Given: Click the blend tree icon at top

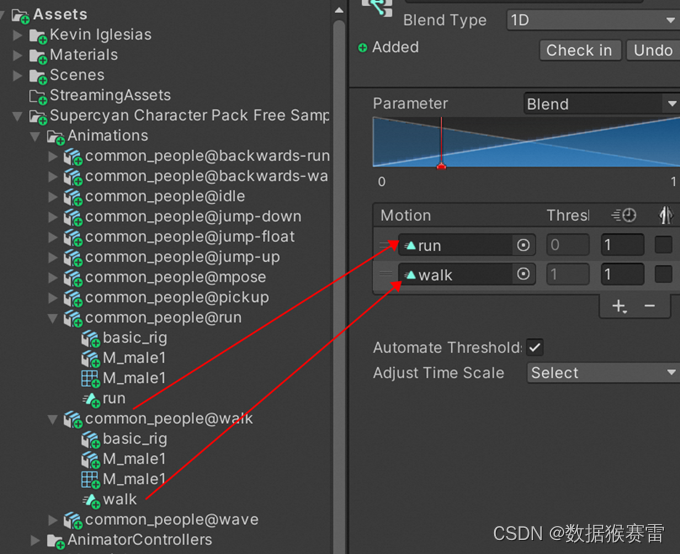Looking at the screenshot, I should [377, 8].
